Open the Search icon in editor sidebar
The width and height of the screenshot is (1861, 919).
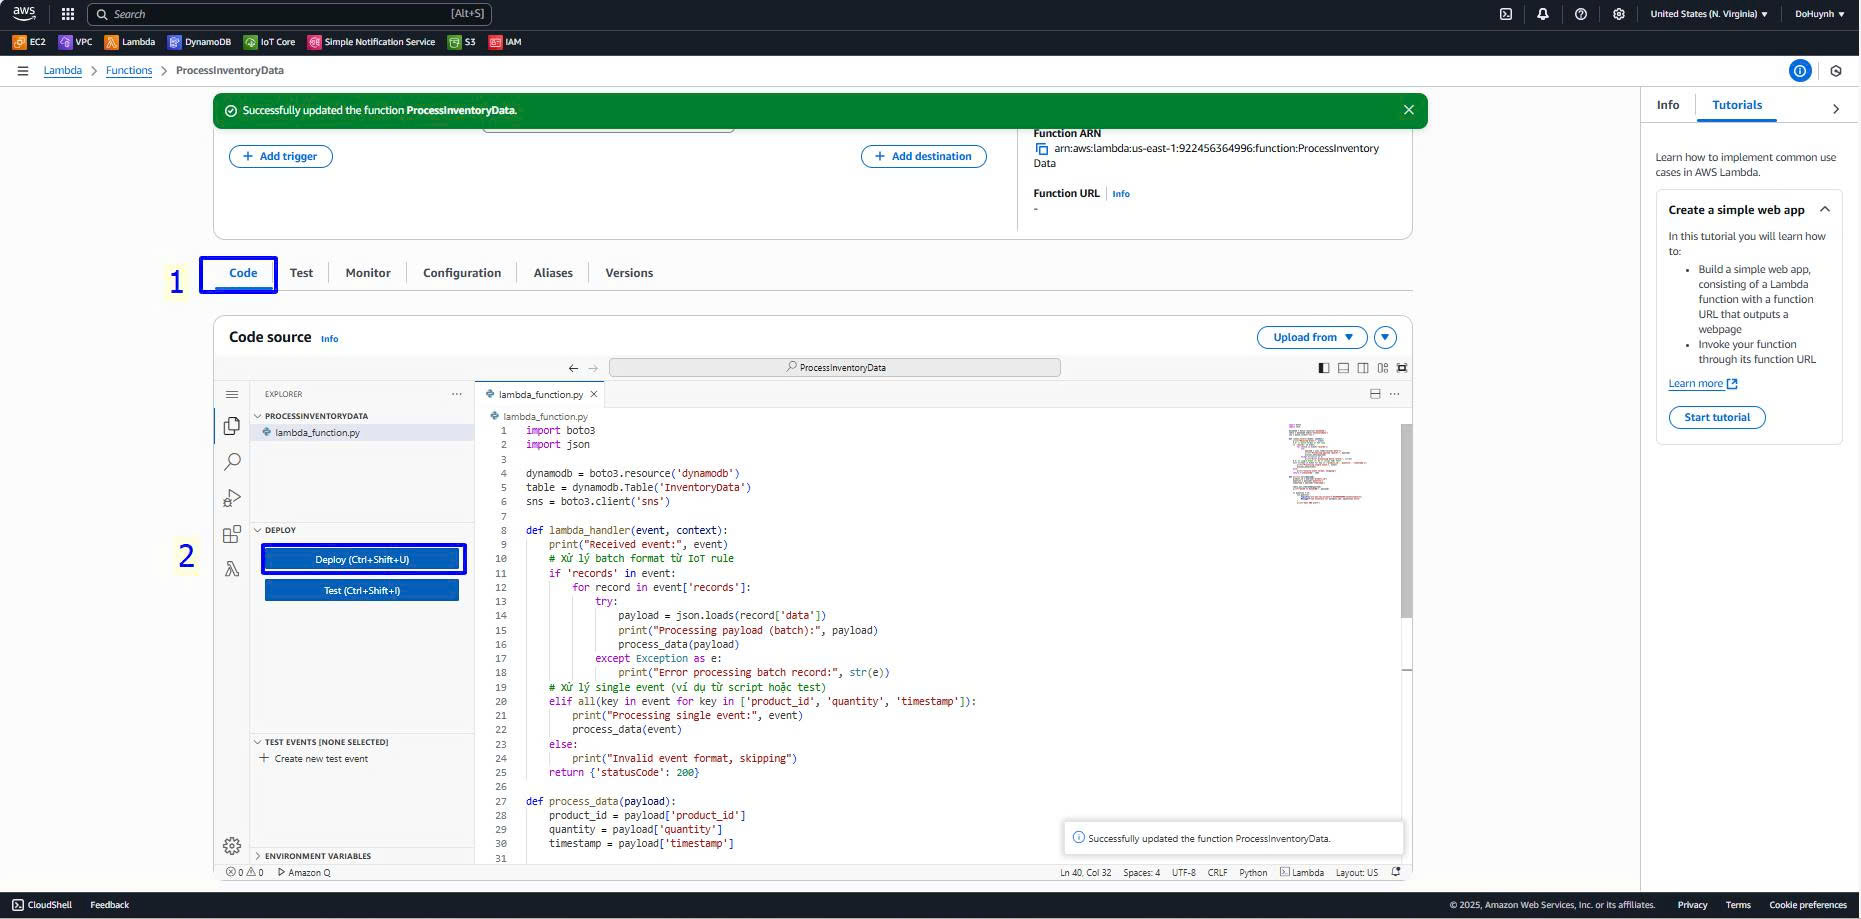click(232, 461)
